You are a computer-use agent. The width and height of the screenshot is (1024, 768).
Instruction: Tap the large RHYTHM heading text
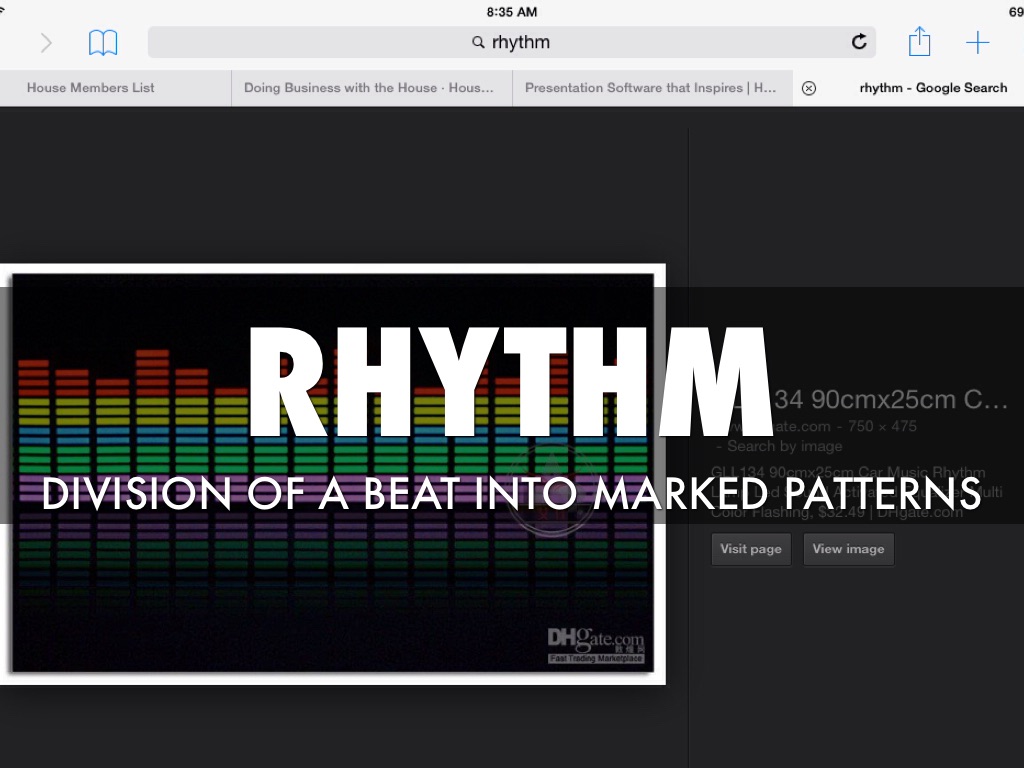[x=510, y=384]
